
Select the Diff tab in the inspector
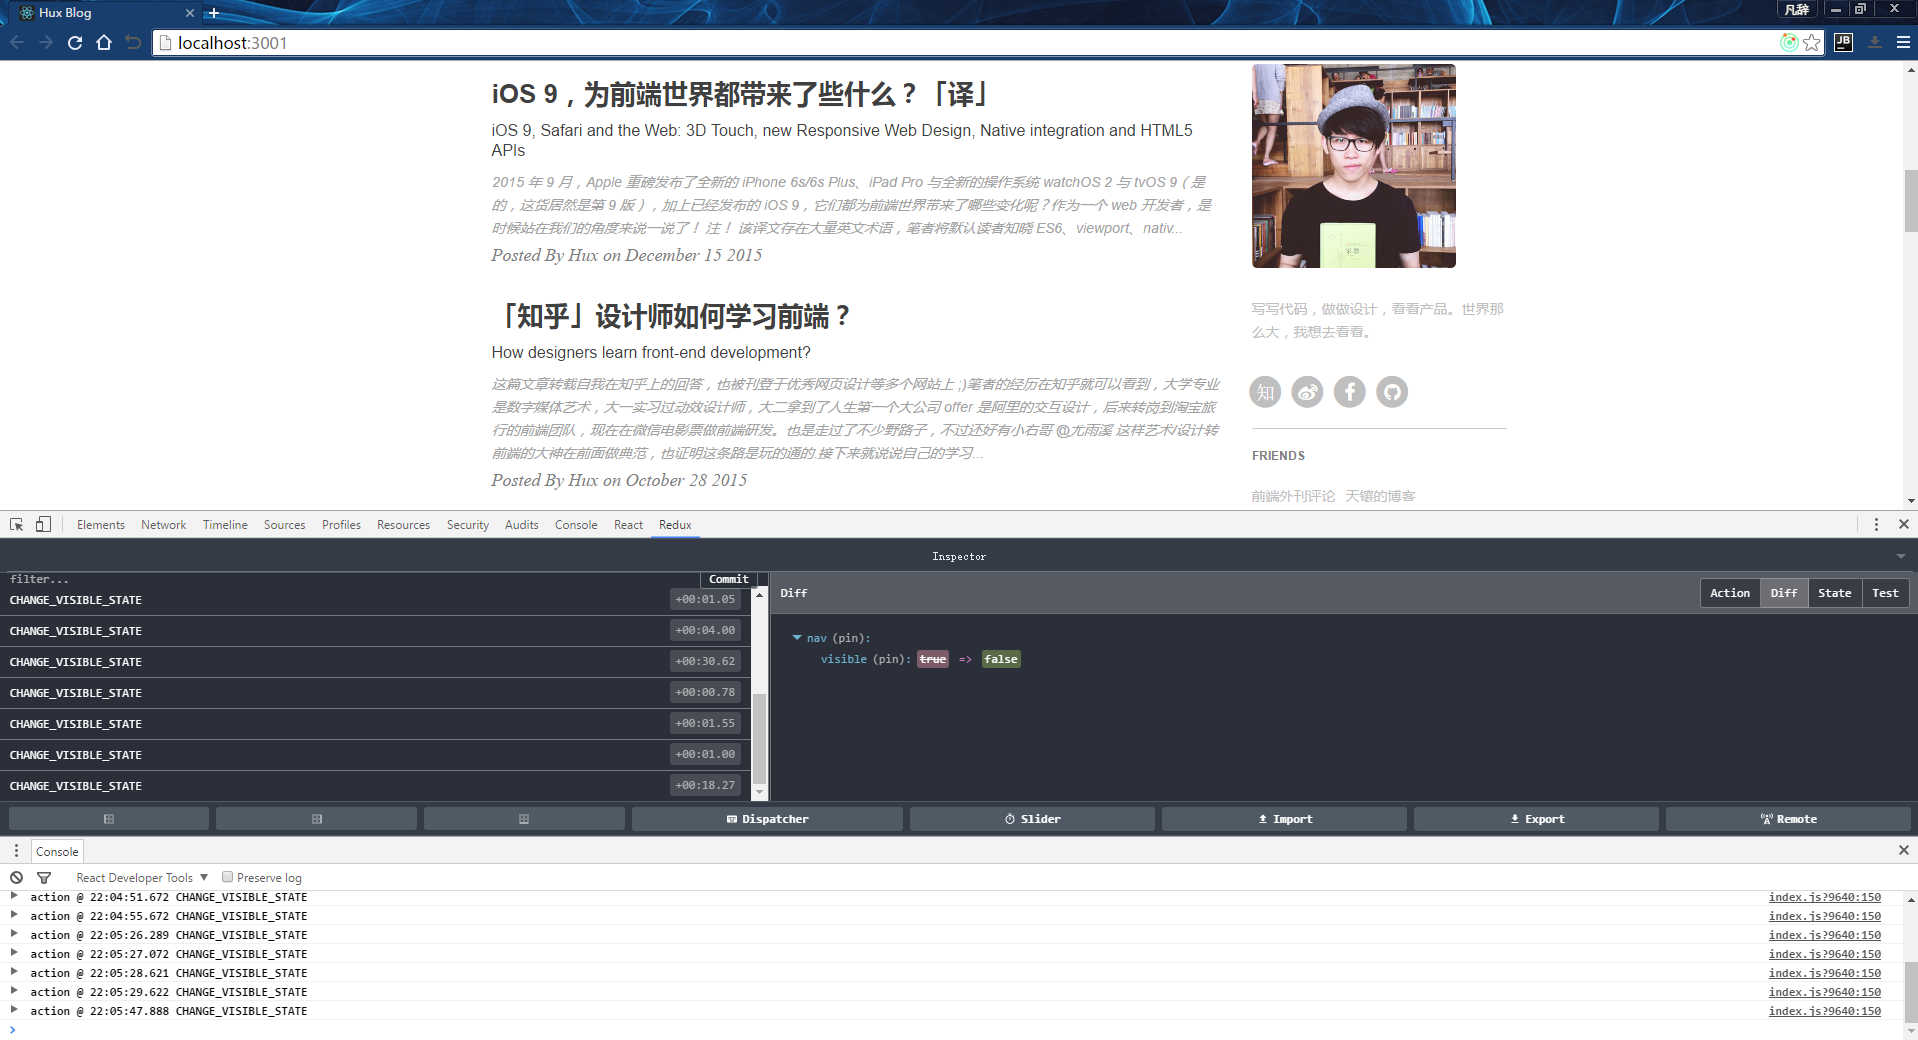1784,593
